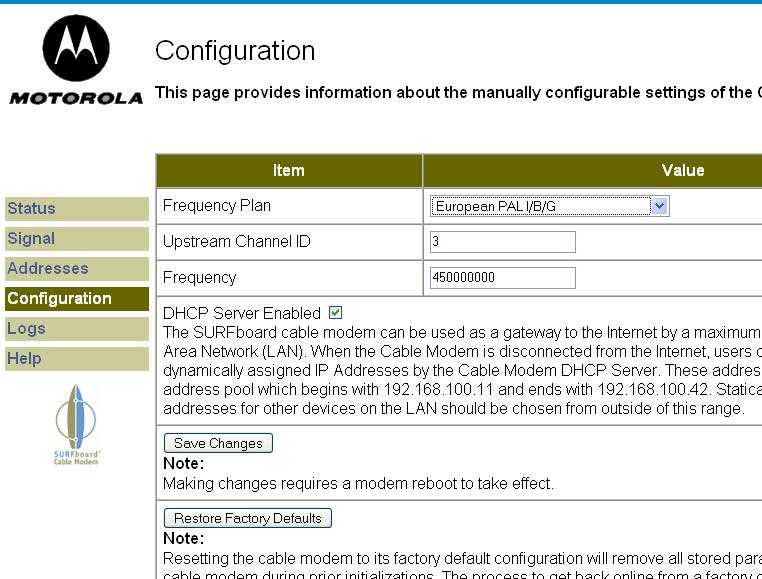This screenshot has width=762, height=579.
Task: Go to the Signal page
Action: pos(32,239)
